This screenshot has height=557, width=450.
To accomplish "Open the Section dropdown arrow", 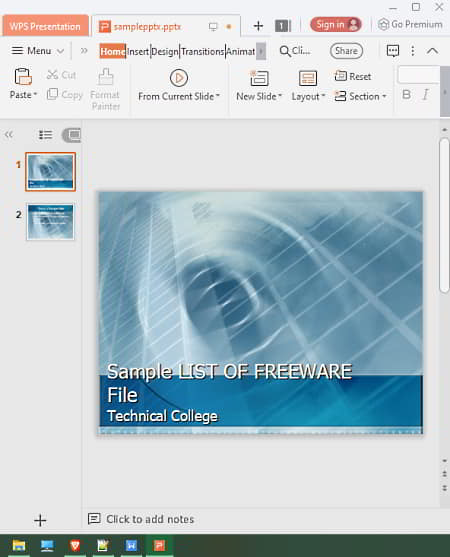I will tap(384, 96).
